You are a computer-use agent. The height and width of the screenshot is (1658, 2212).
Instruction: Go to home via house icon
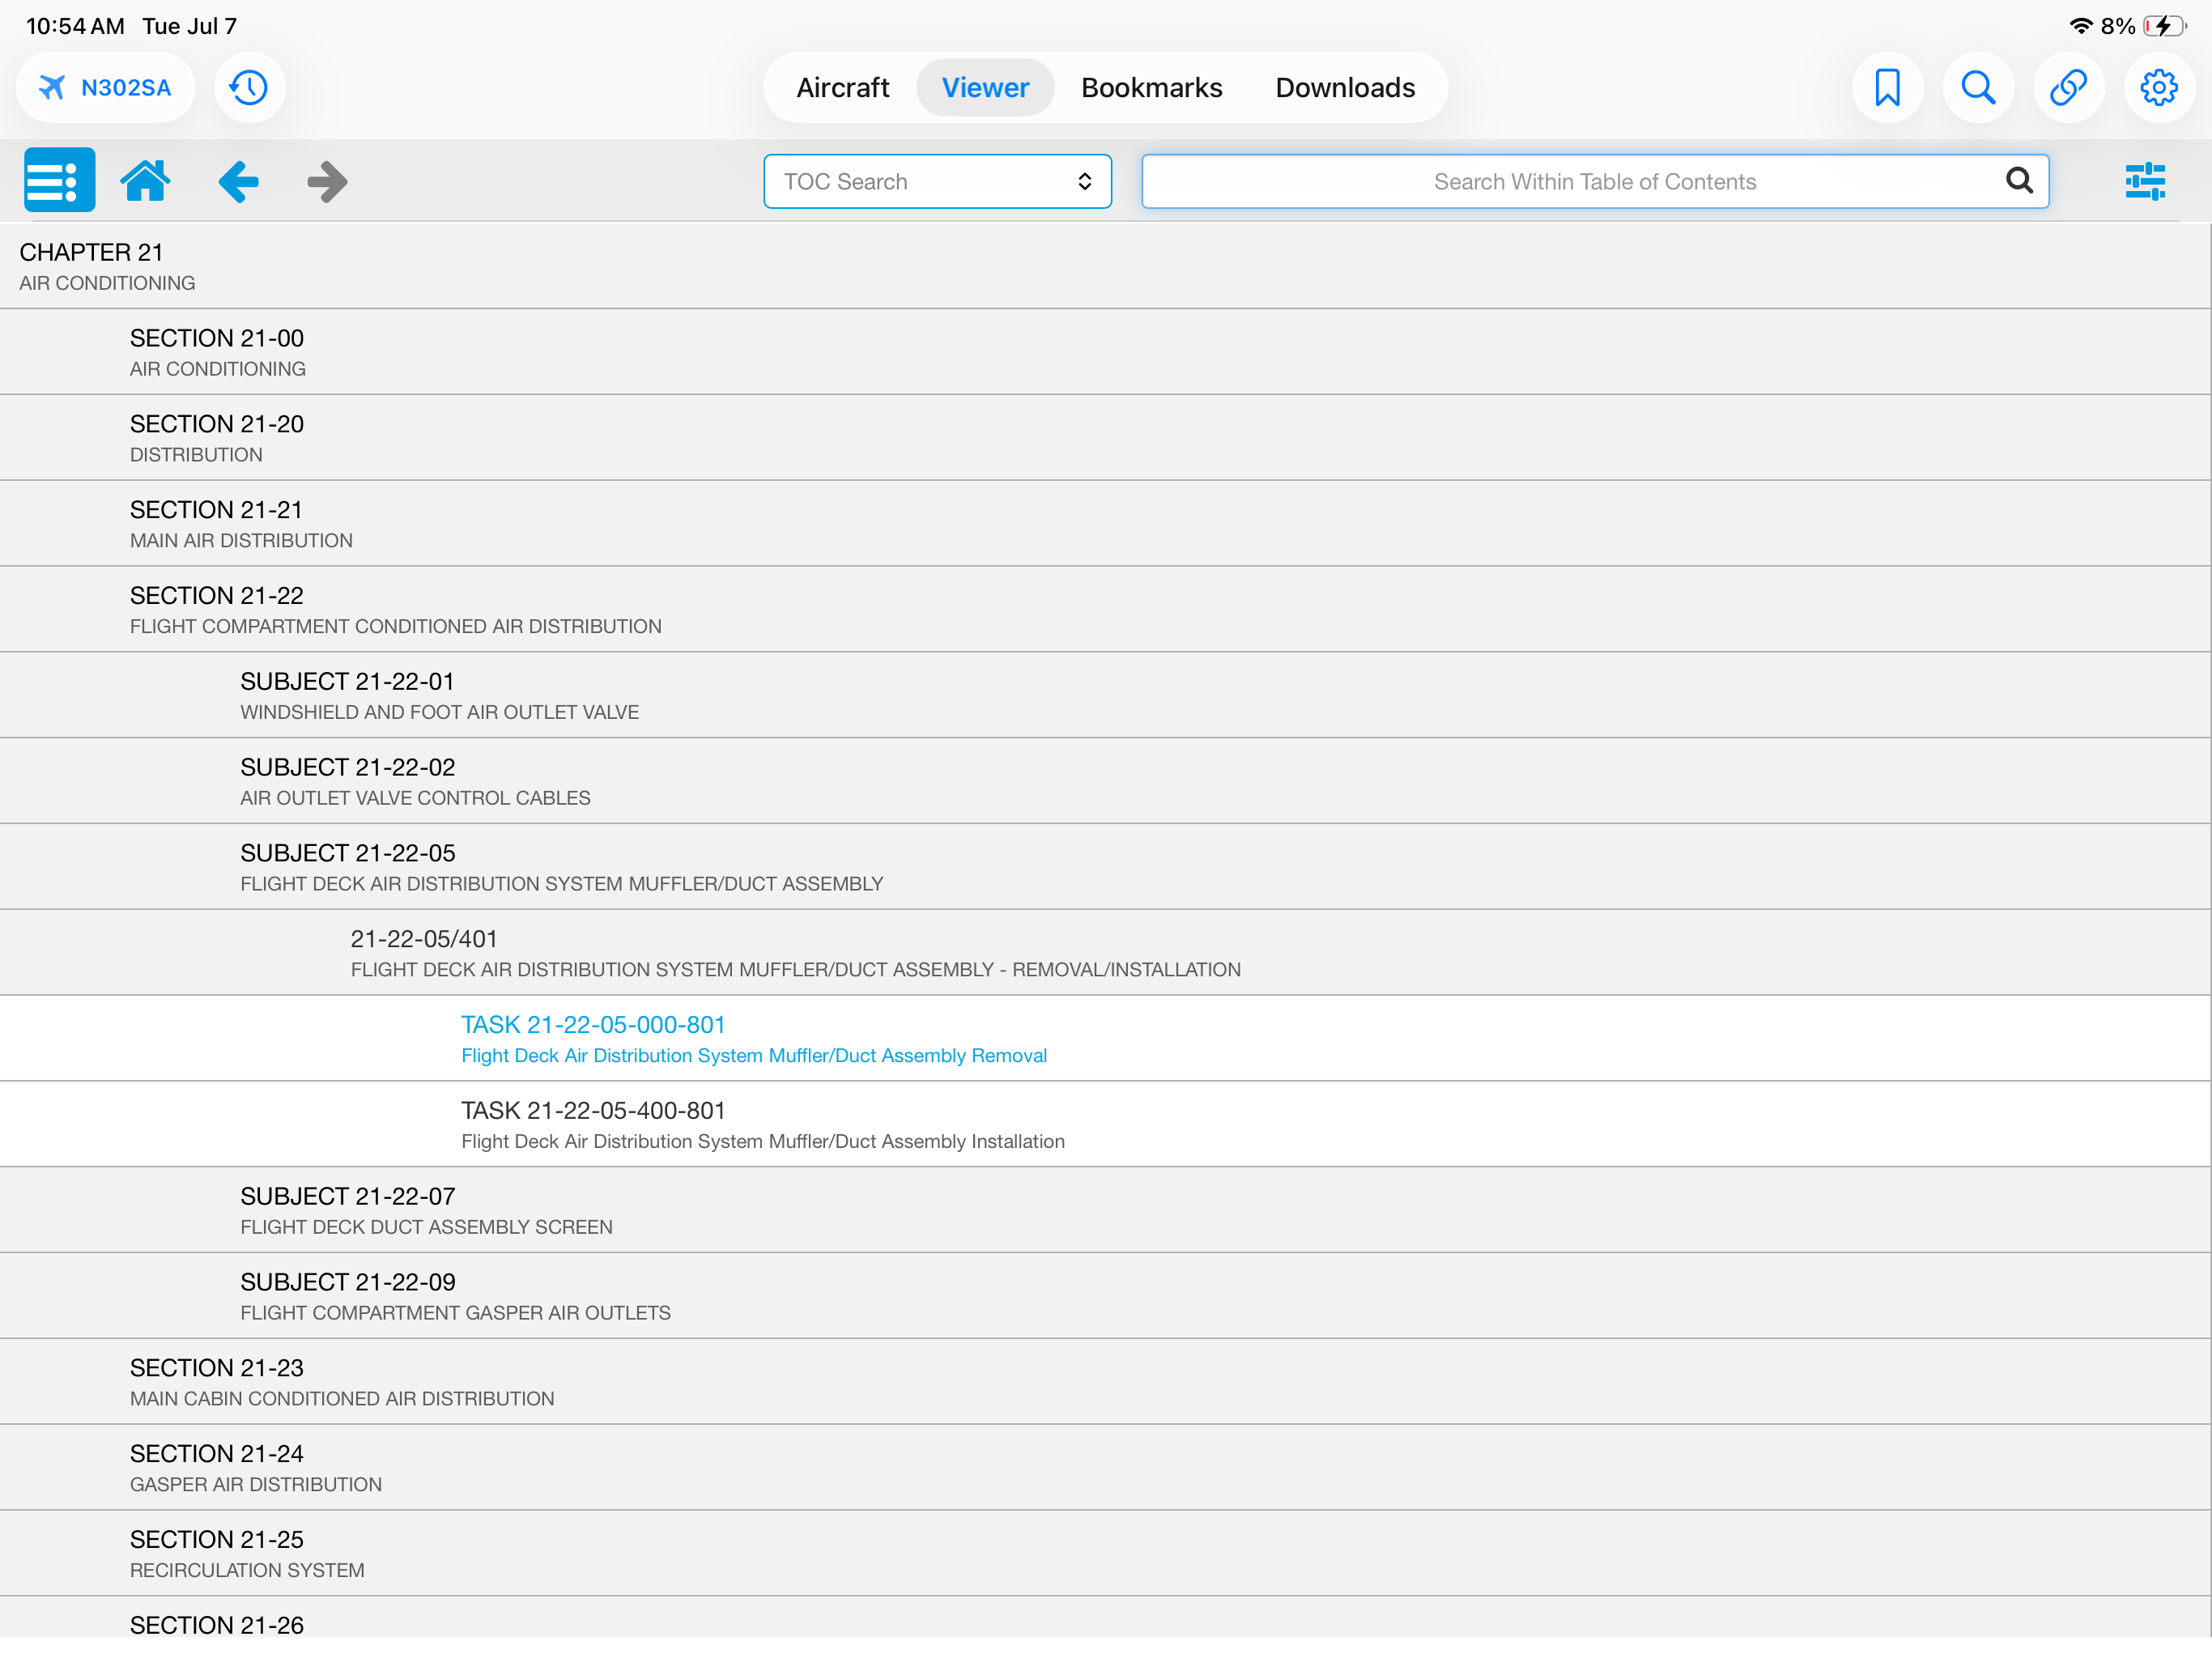click(146, 181)
